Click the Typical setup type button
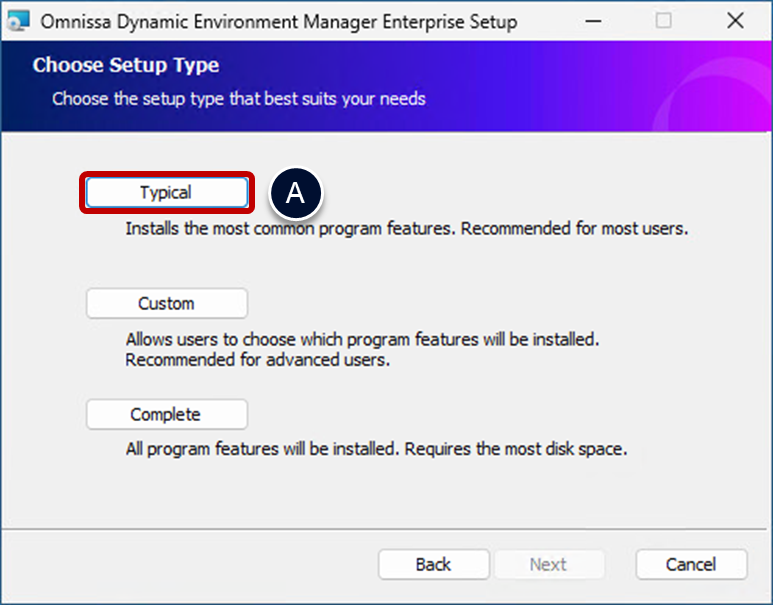The image size is (773, 605). (x=166, y=193)
